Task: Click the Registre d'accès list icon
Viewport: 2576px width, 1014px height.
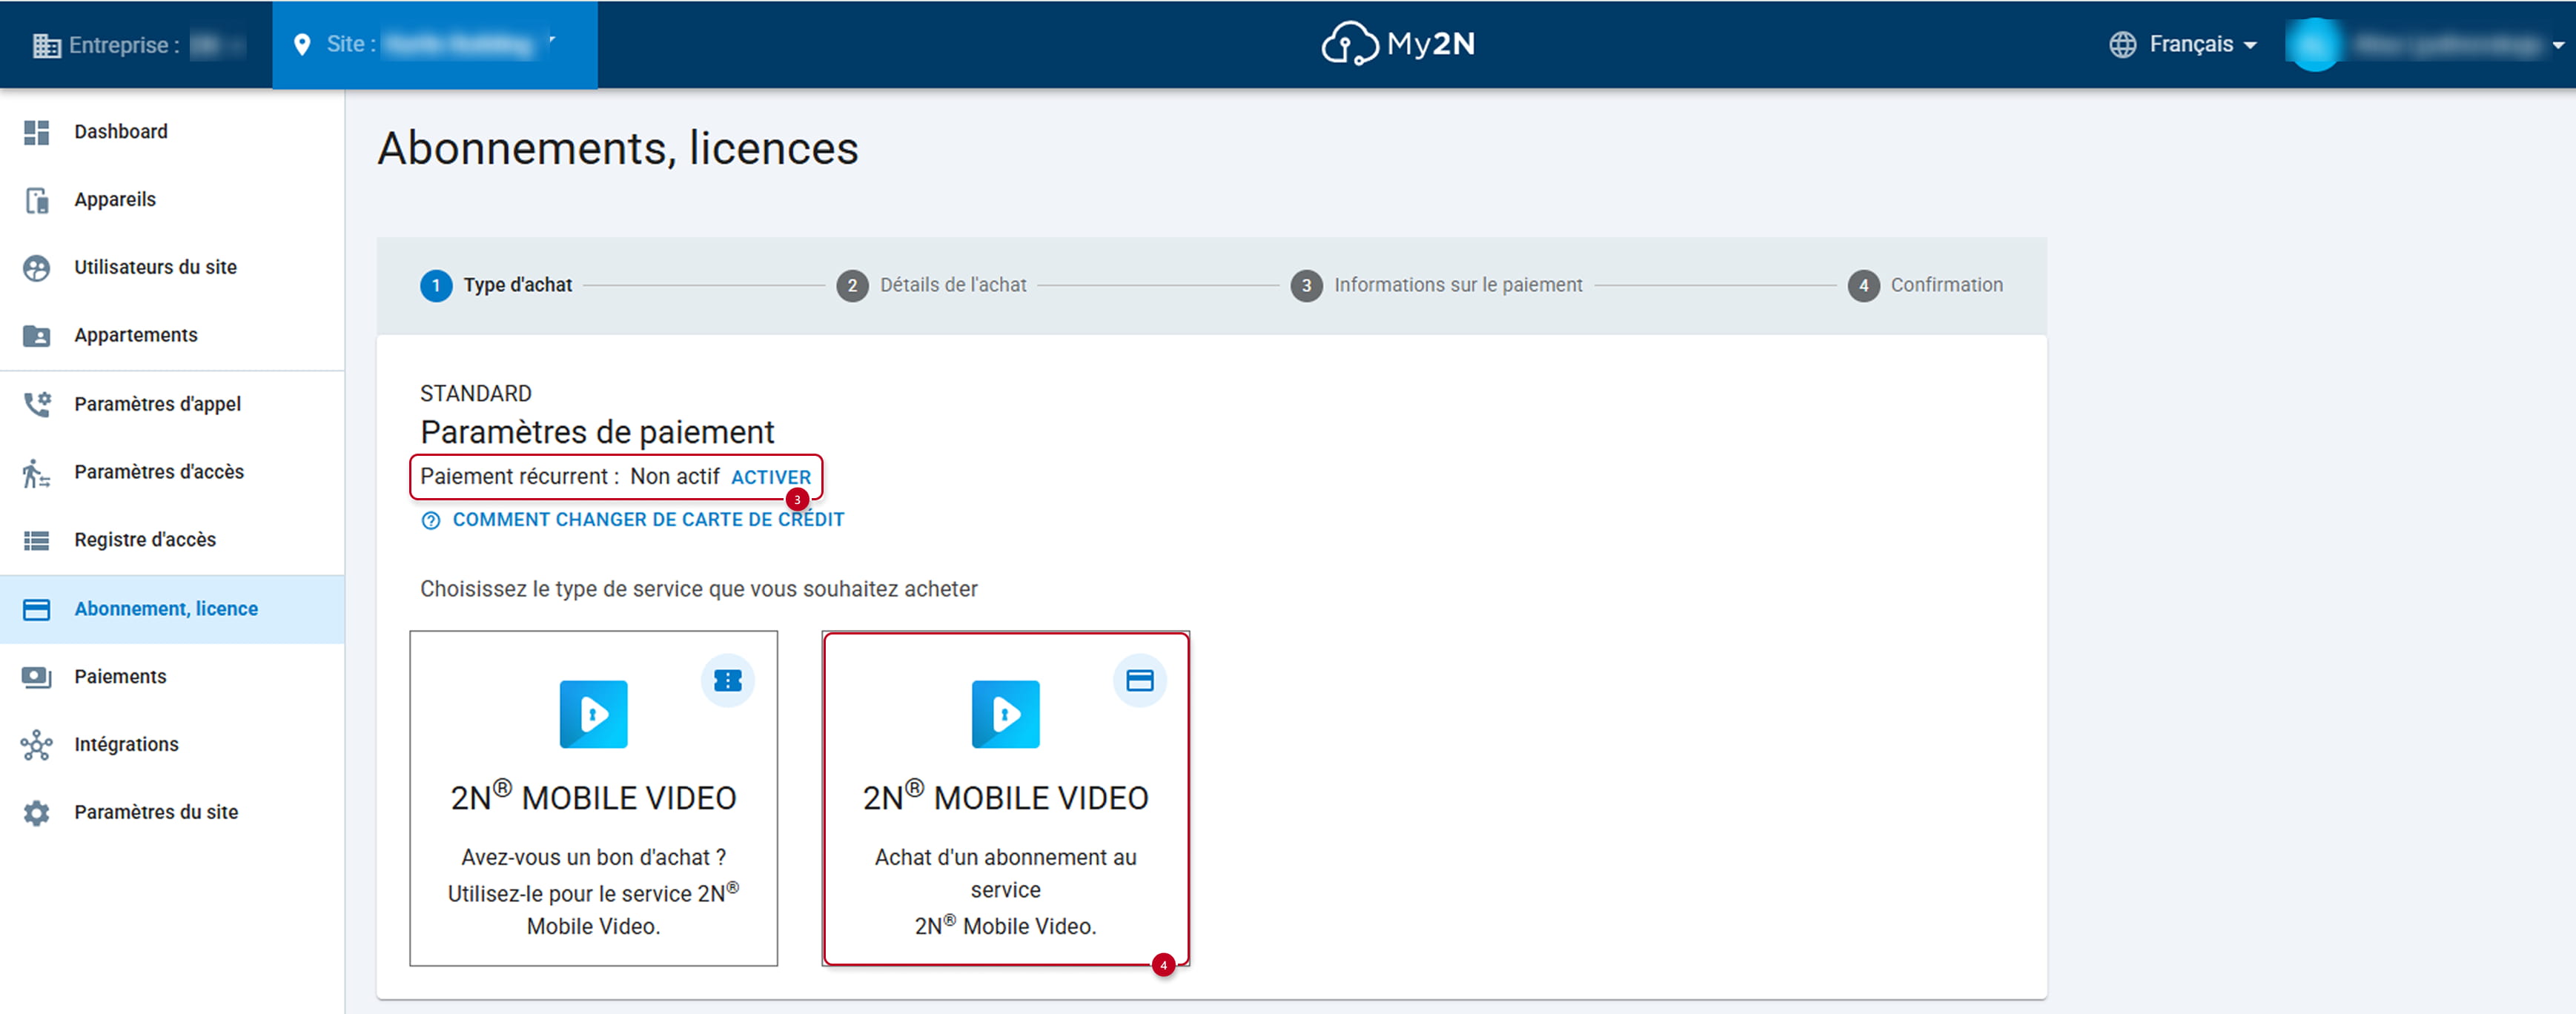Action: point(36,540)
